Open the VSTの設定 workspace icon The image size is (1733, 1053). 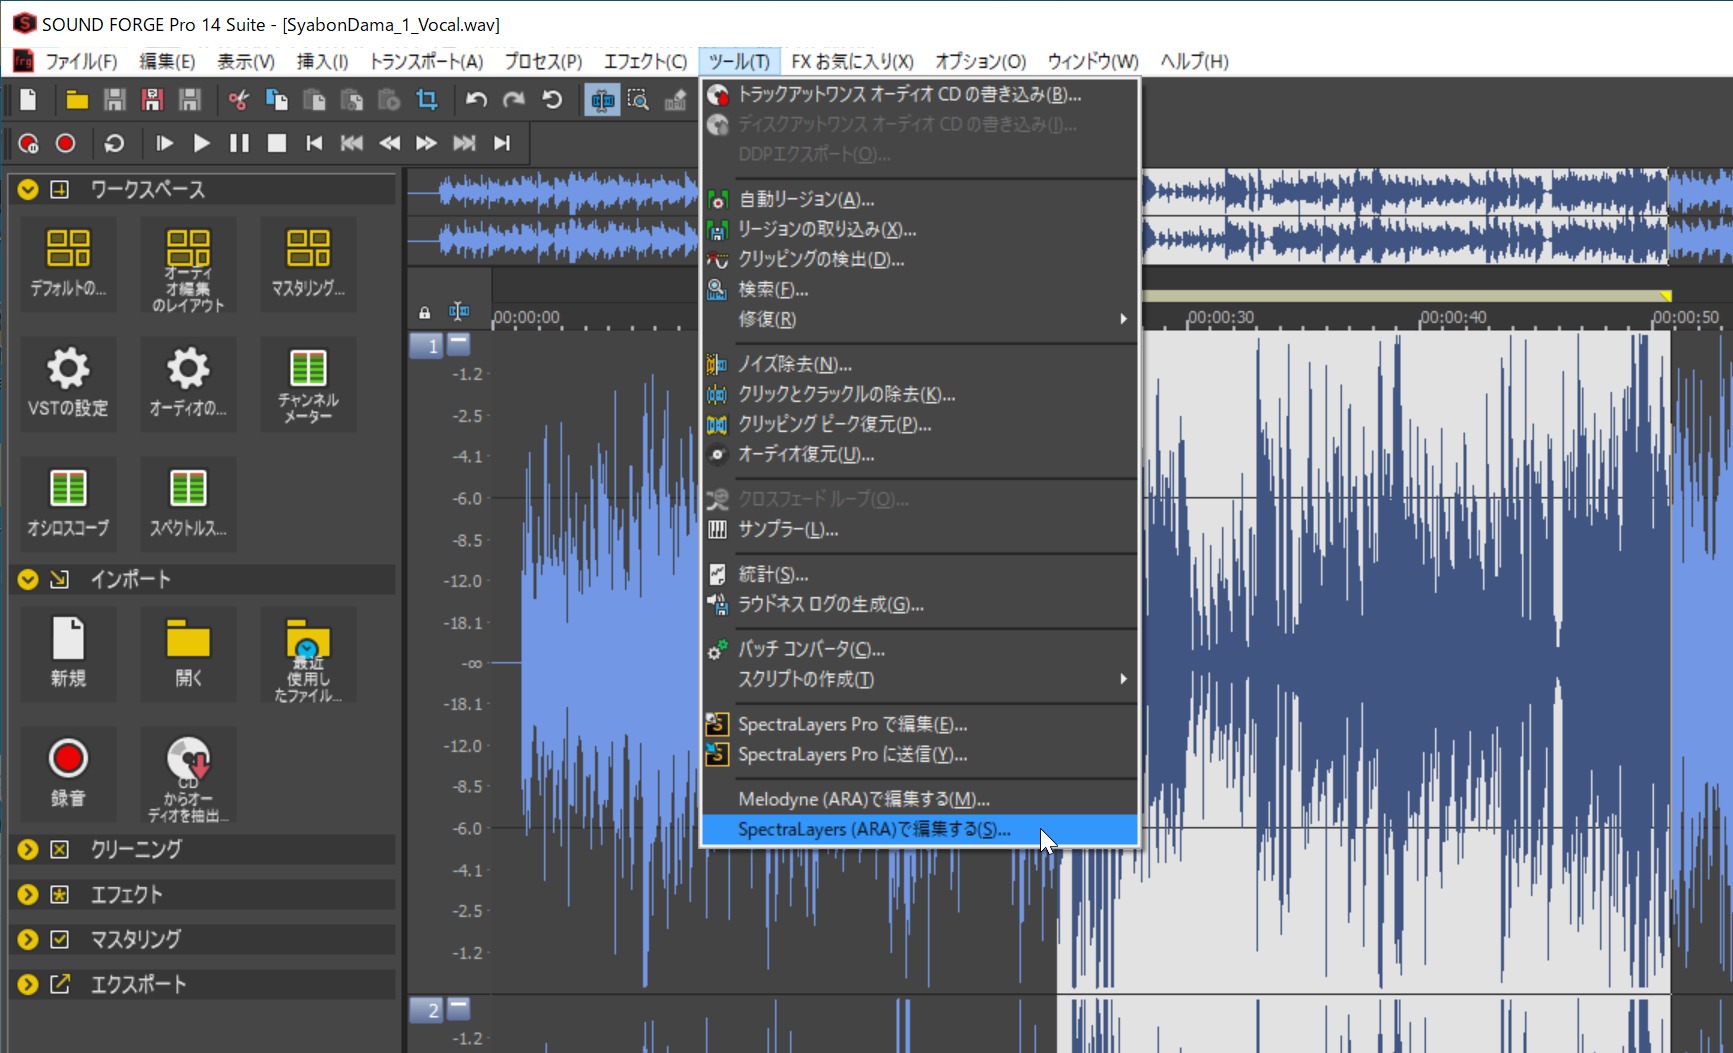68,384
